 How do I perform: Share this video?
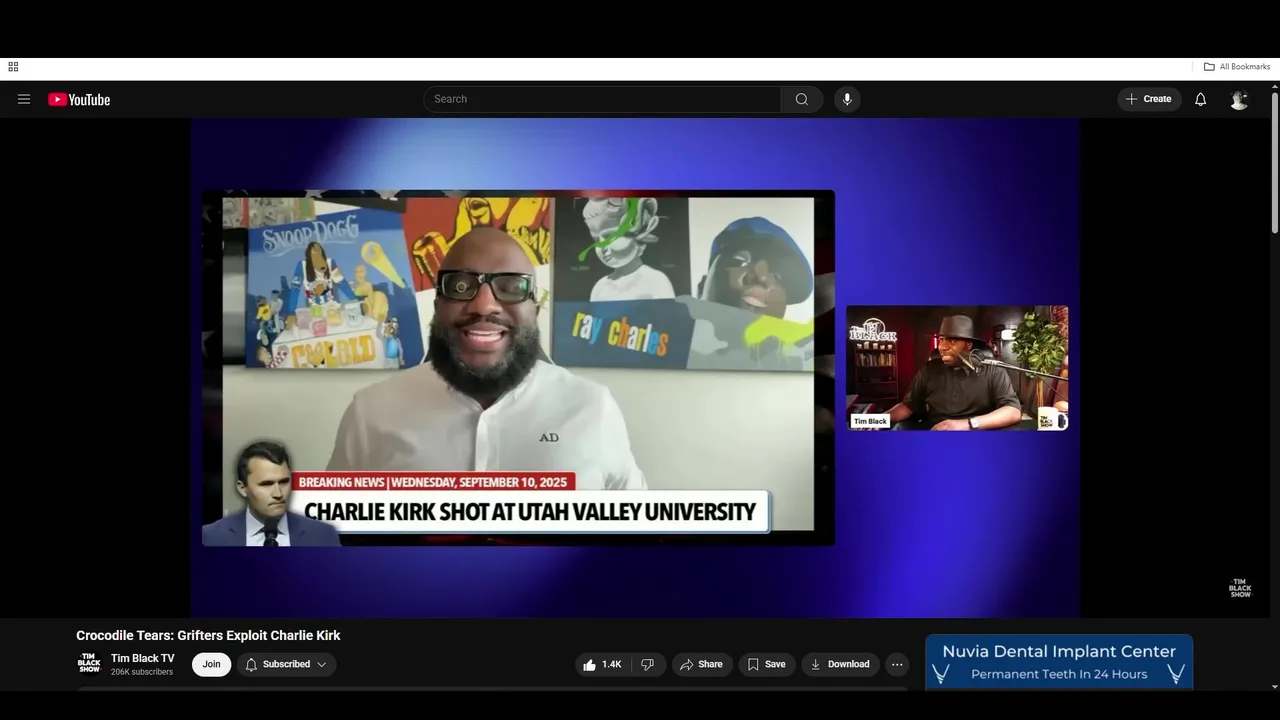coord(701,664)
